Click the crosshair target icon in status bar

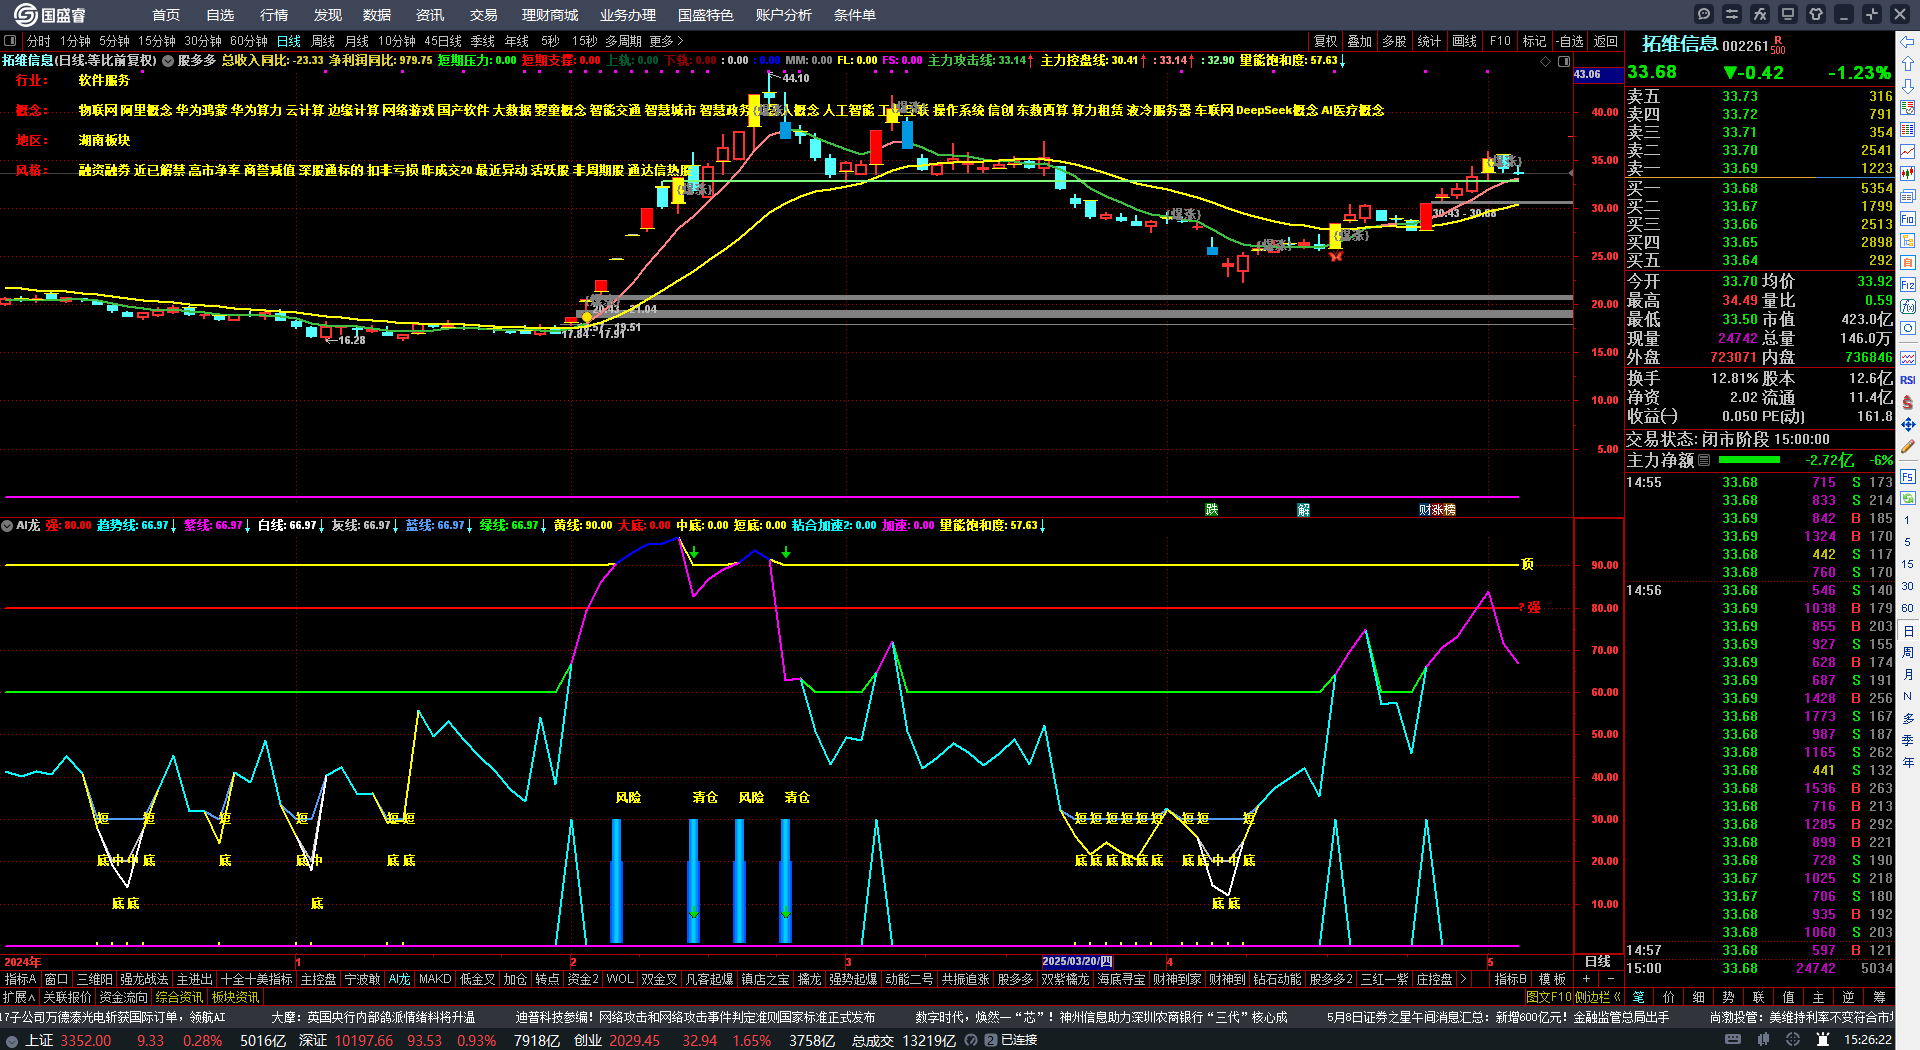[x=1793, y=1040]
